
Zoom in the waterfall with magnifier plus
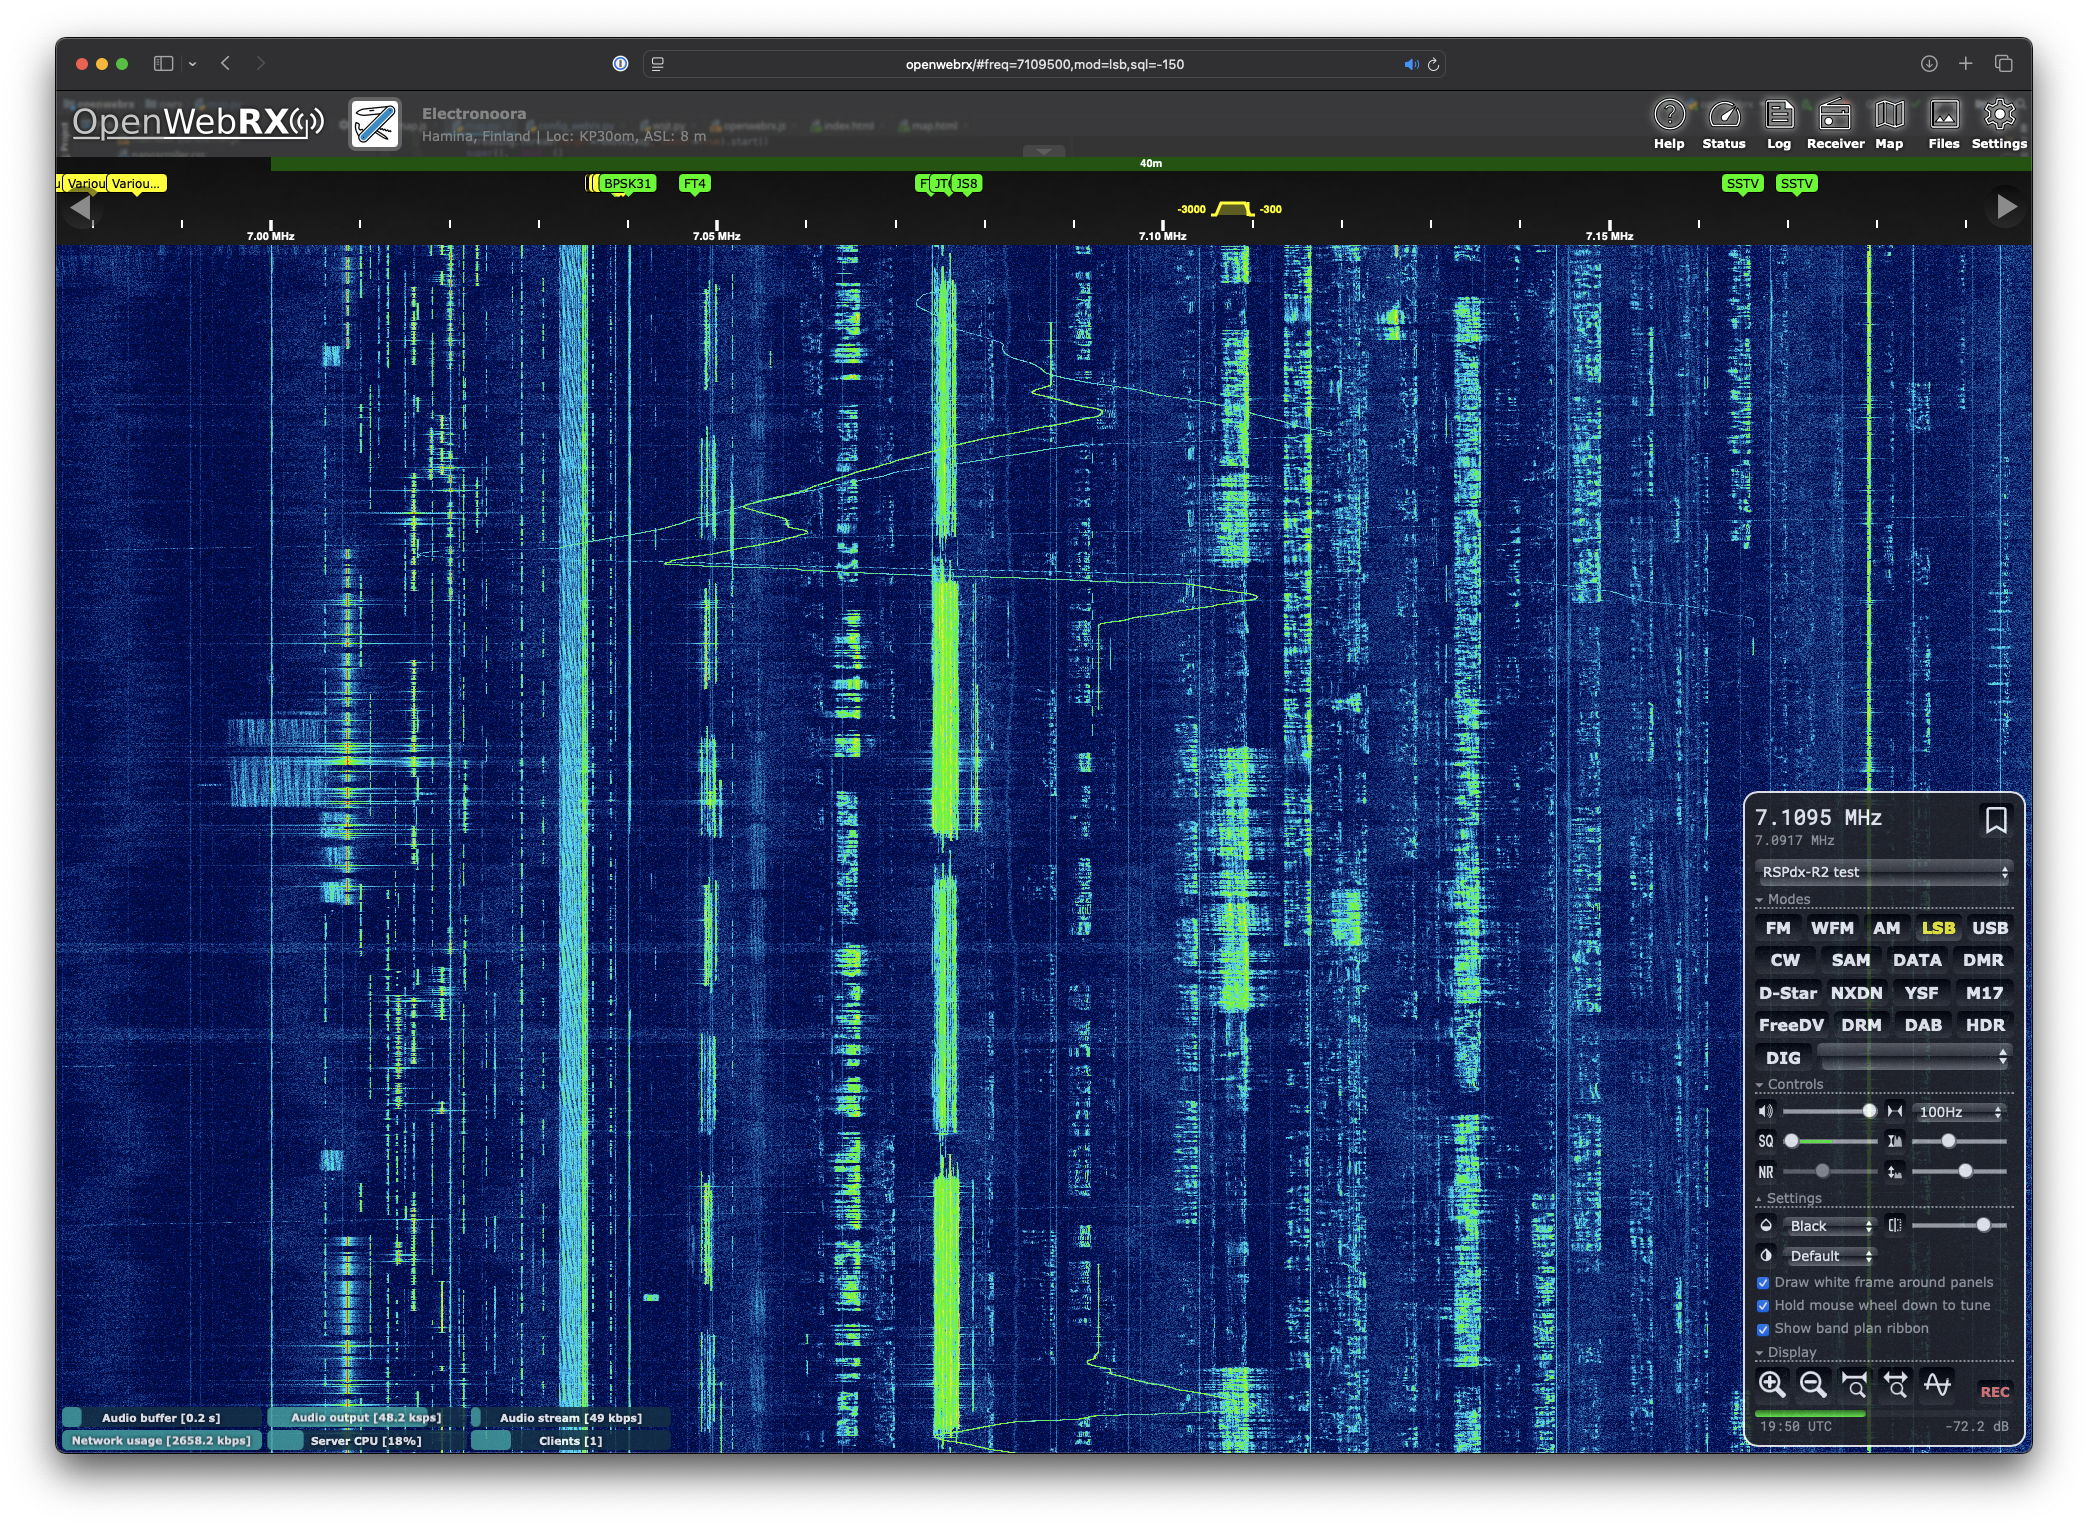click(x=1772, y=1384)
